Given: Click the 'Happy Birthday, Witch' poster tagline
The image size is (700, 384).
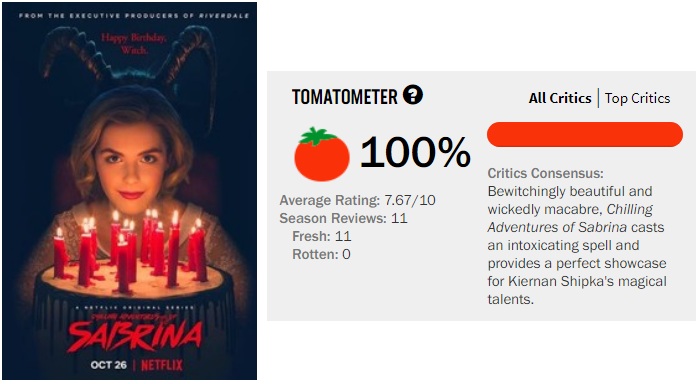Looking at the screenshot, I should pos(133,43).
